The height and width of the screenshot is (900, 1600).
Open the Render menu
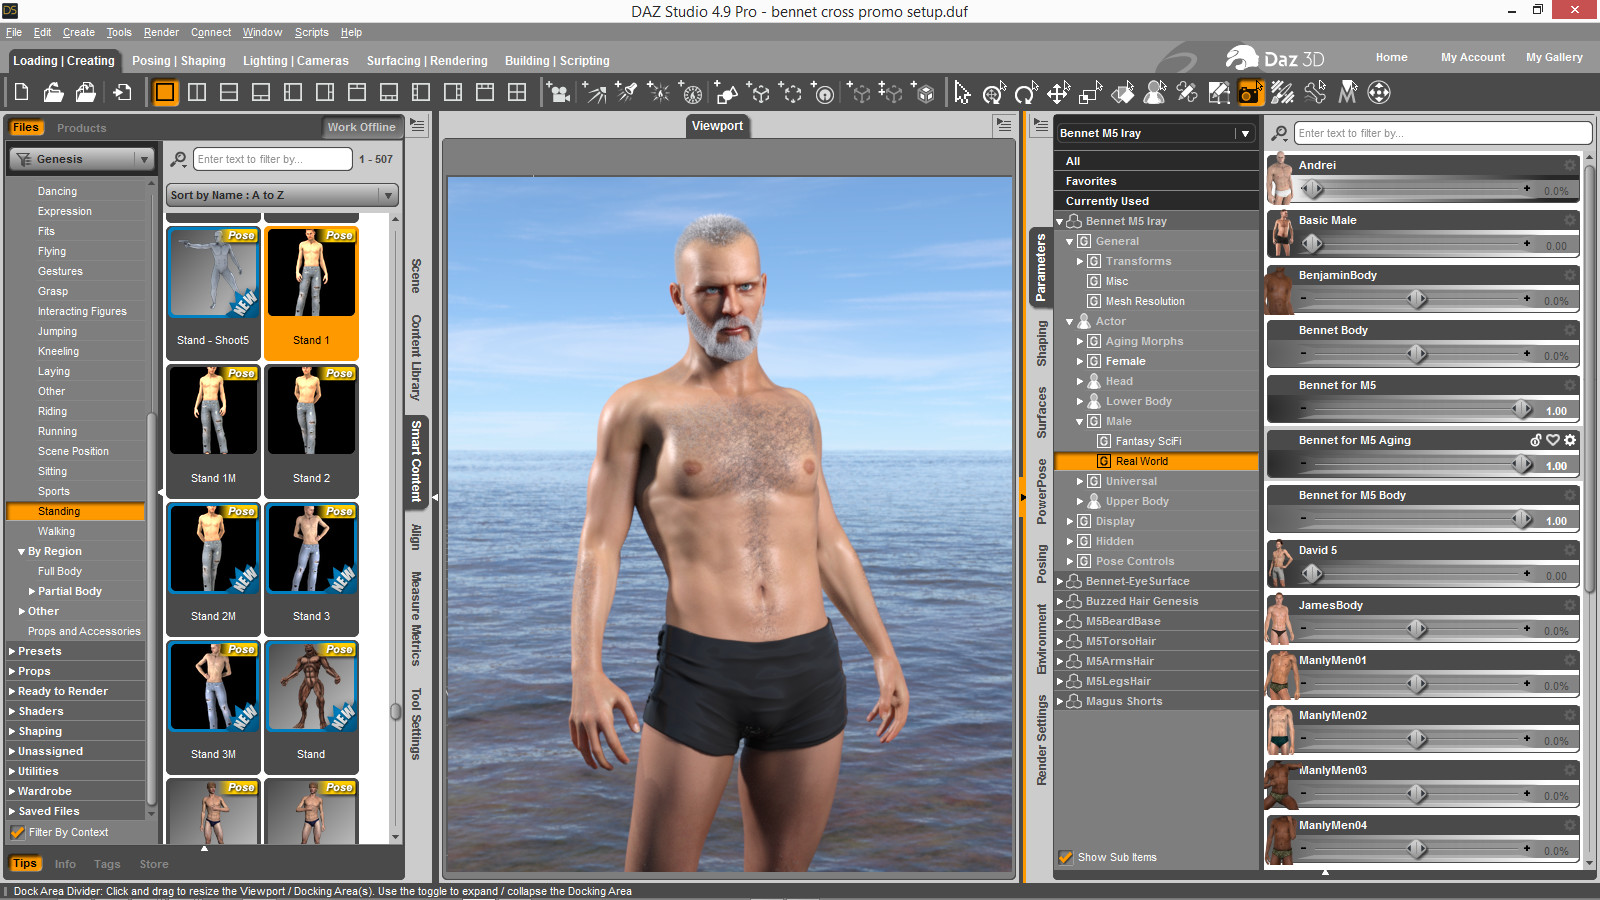(x=161, y=32)
